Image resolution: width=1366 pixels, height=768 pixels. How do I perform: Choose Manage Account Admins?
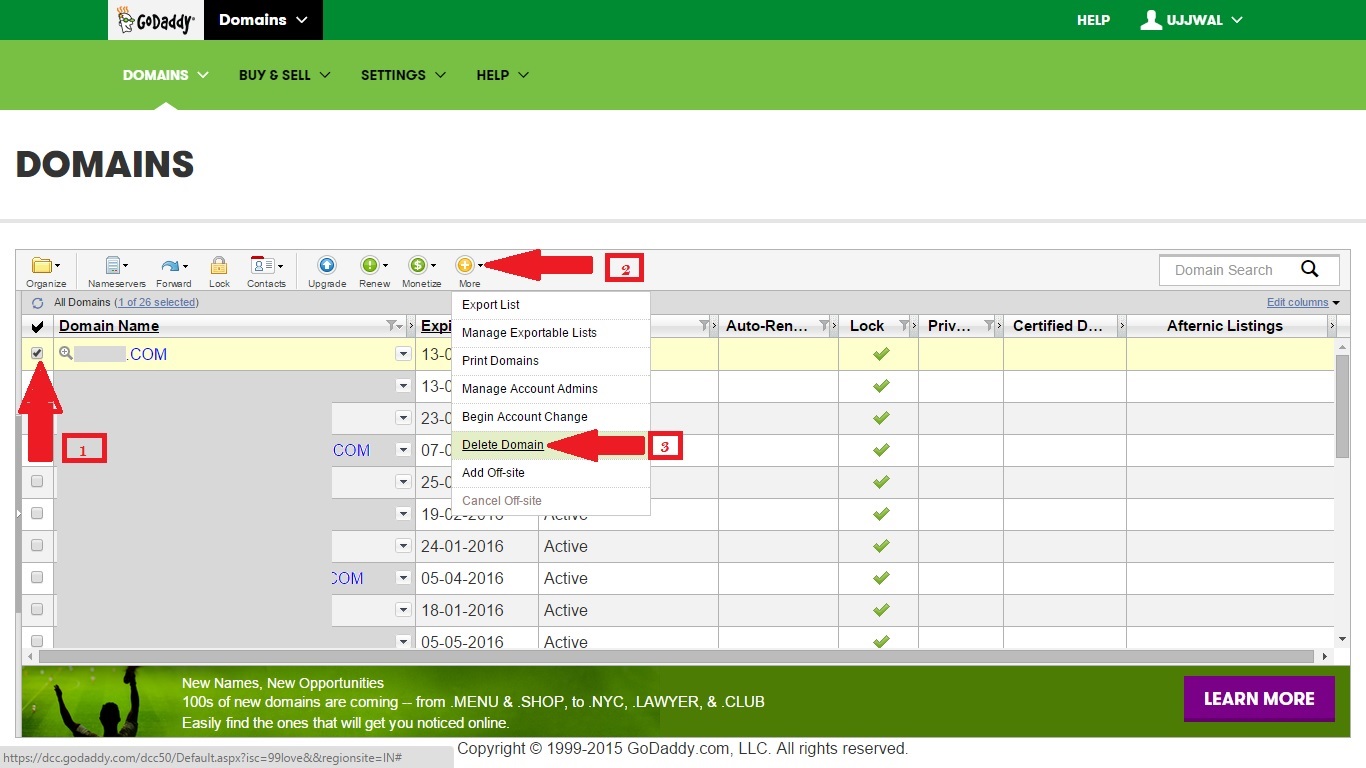[x=551, y=389]
